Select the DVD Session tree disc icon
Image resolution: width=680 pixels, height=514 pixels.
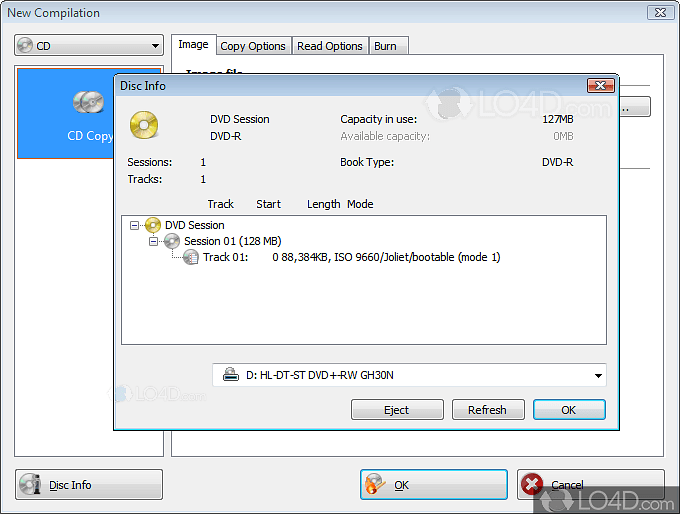click(x=153, y=225)
